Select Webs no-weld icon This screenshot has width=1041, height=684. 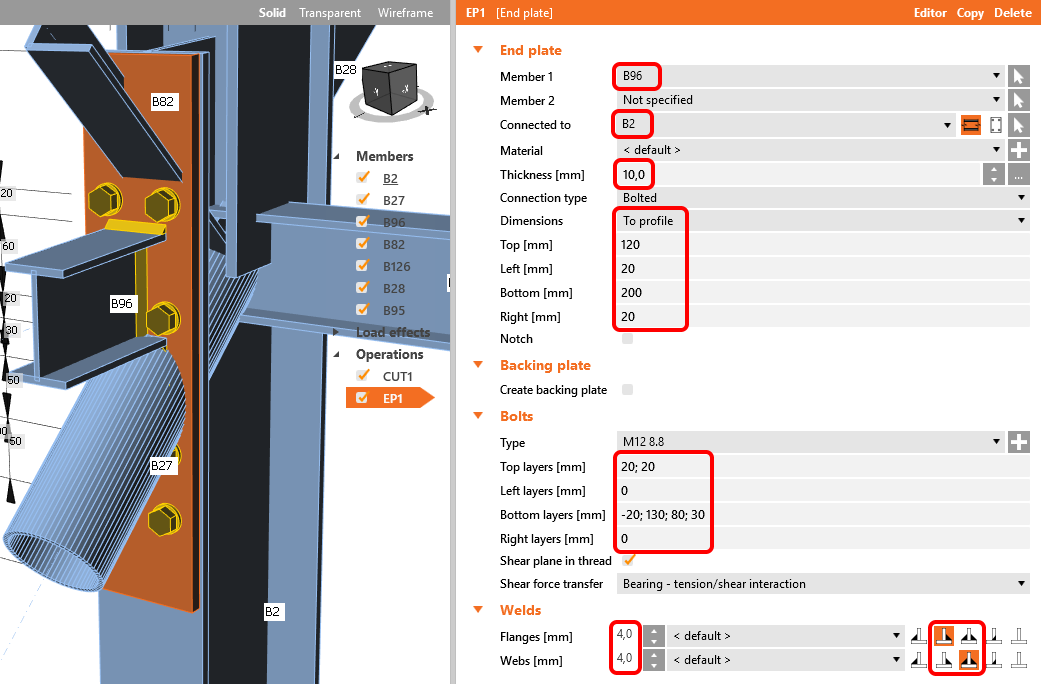[x=1019, y=660]
